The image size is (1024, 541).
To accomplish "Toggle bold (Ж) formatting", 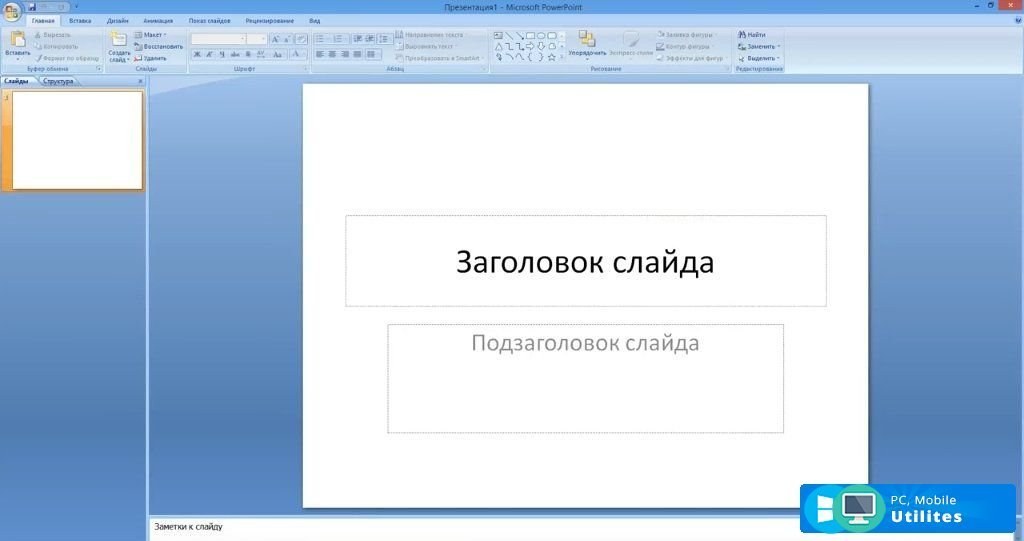I will [197, 54].
